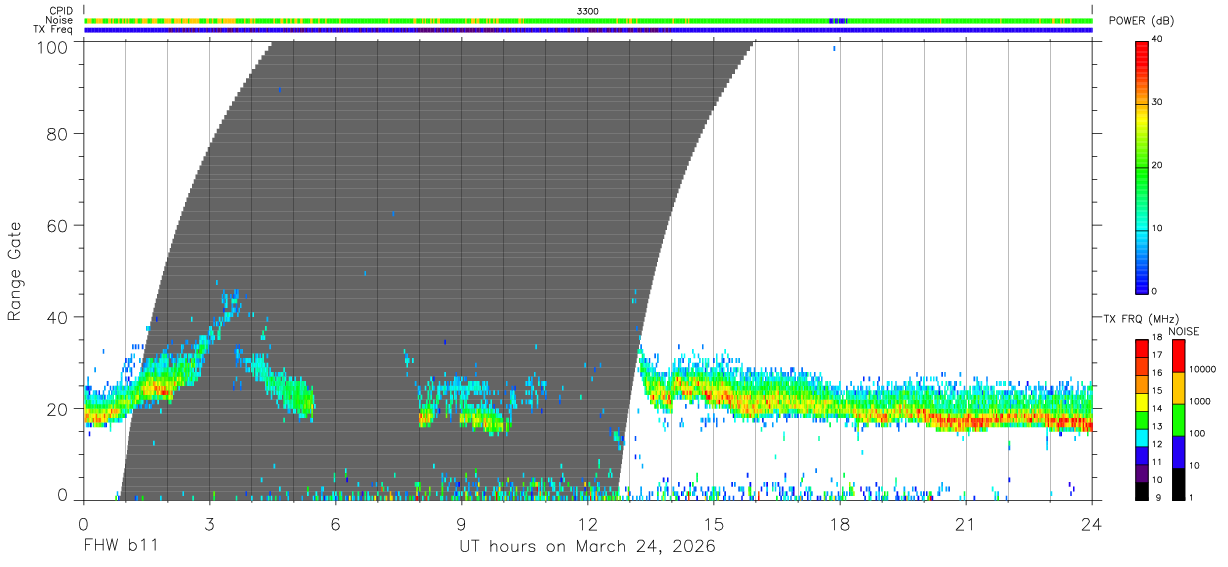Click the CPID value 3300 label
This screenshot has height=567, width=1228.
point(588,10)
